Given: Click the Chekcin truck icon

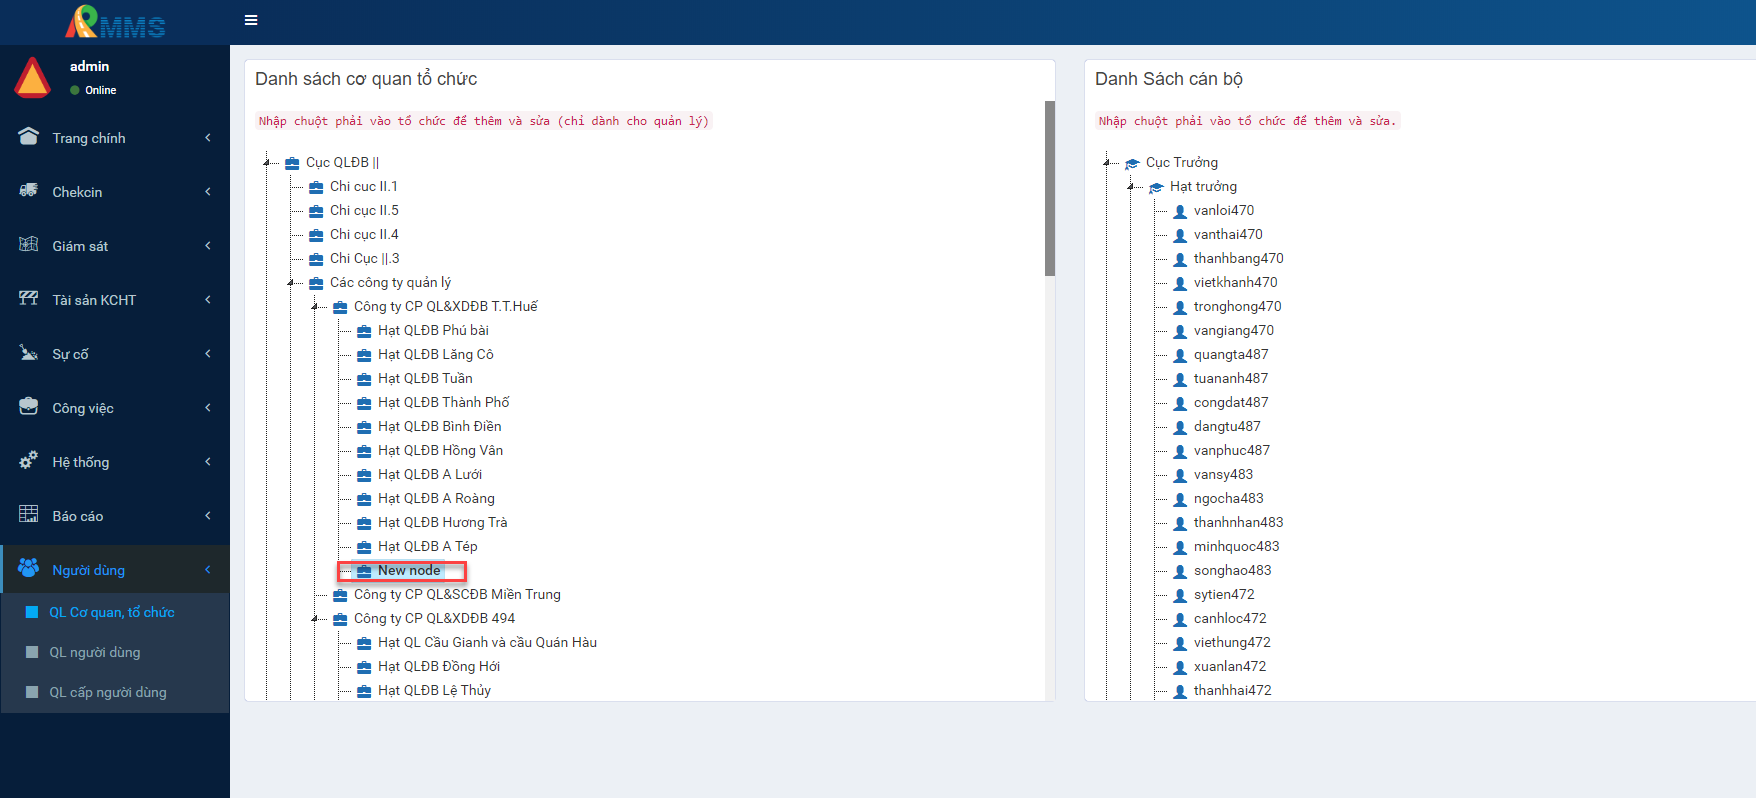Looking at the screenshot, I should pyautogui.click(x=29, y=191).
